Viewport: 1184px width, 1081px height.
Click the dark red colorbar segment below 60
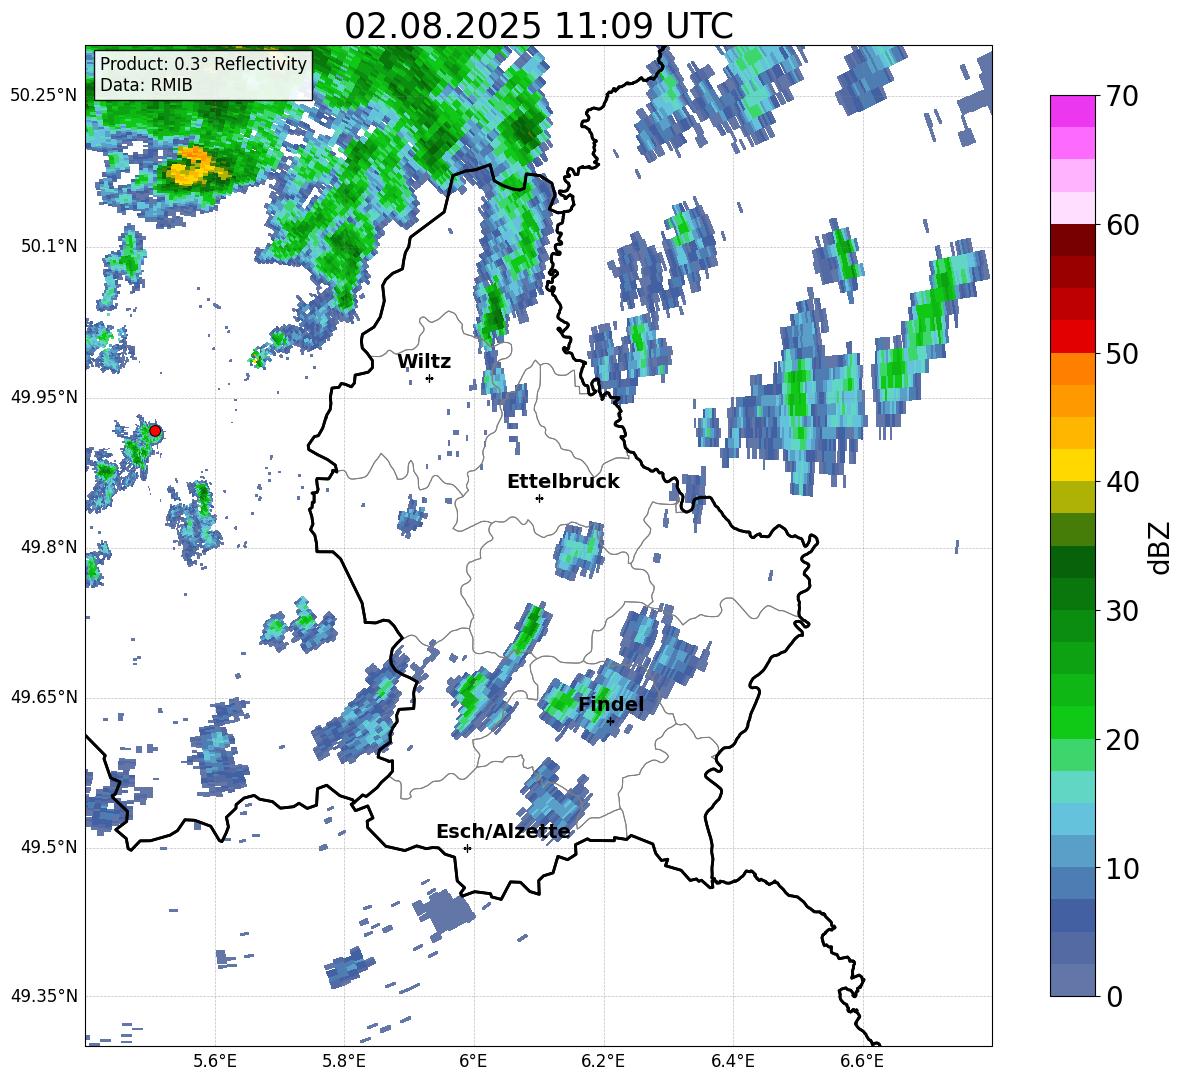coord(1072,240)
